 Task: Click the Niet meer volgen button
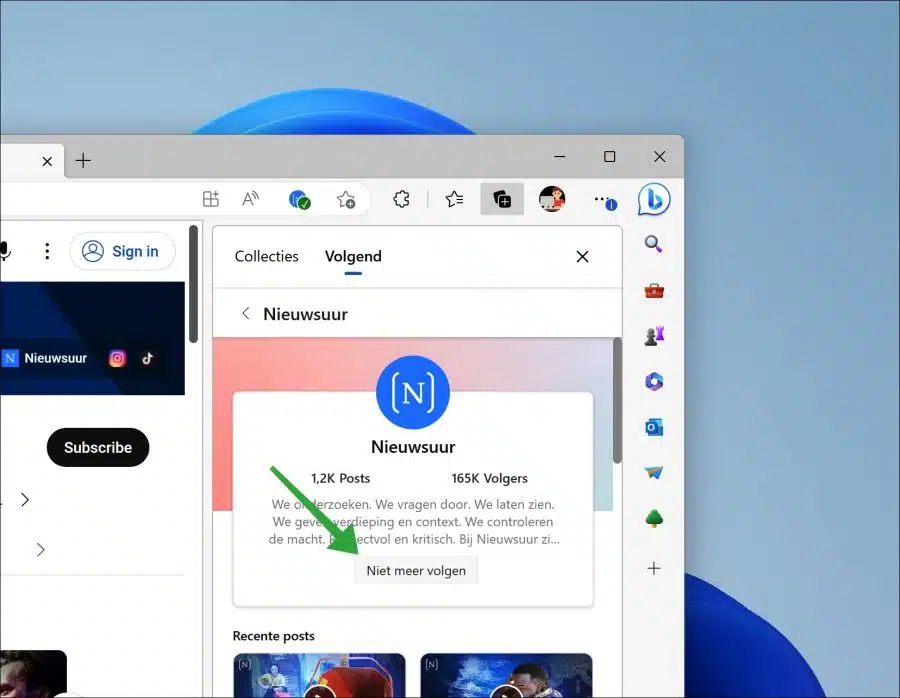pyautogui.click(x=416, y=571)
